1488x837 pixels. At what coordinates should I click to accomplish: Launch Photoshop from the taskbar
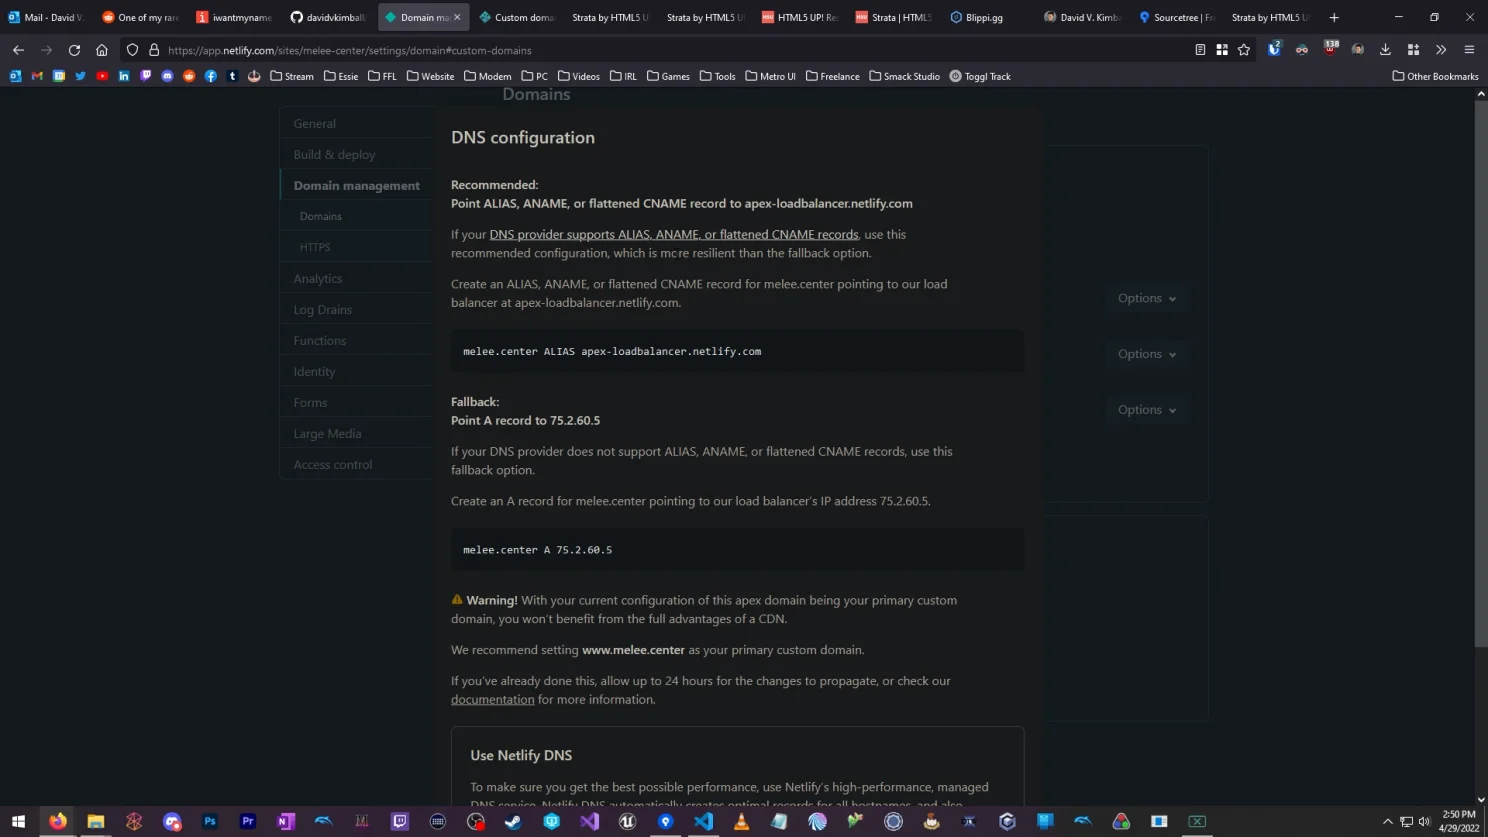tap(209, 821)
